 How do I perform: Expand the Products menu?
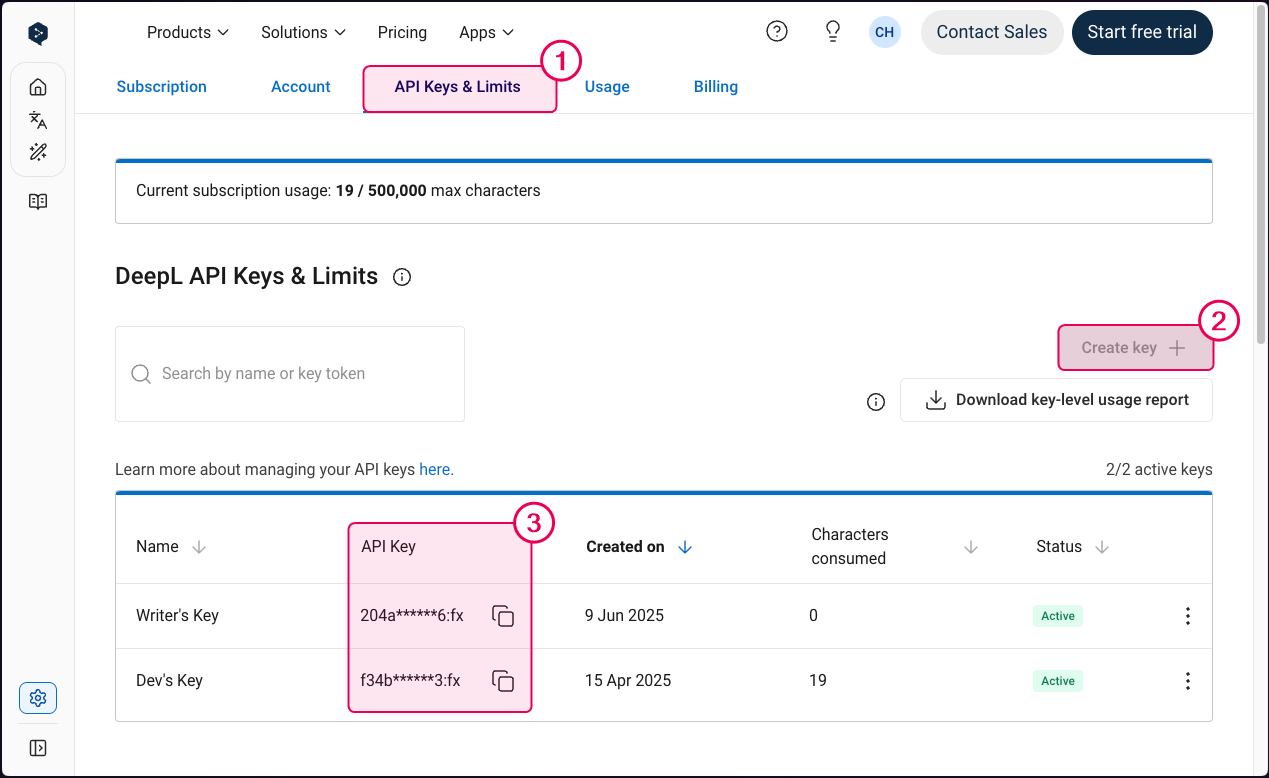(x=187, y=32)
